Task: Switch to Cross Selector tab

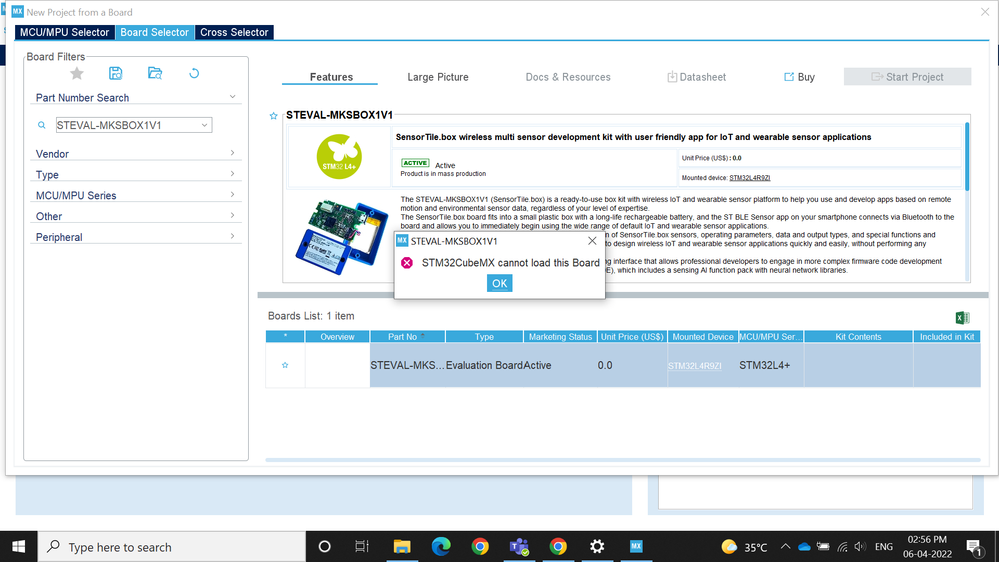Action: (234, 32)
